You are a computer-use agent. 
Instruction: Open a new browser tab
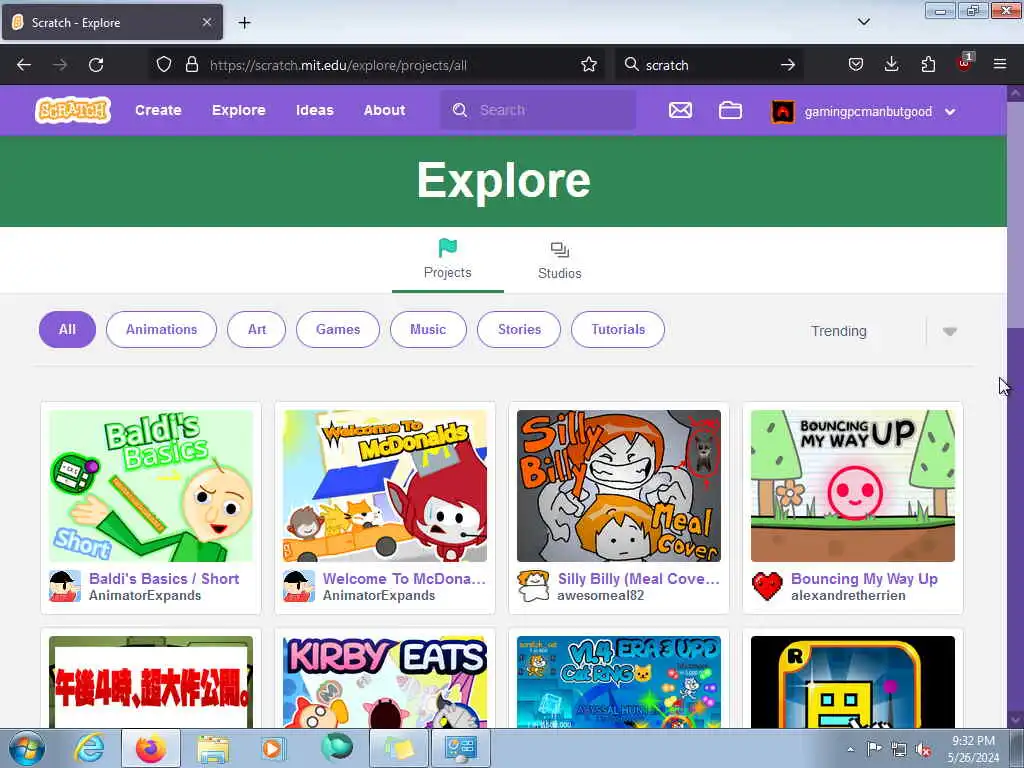coord(244,23)
